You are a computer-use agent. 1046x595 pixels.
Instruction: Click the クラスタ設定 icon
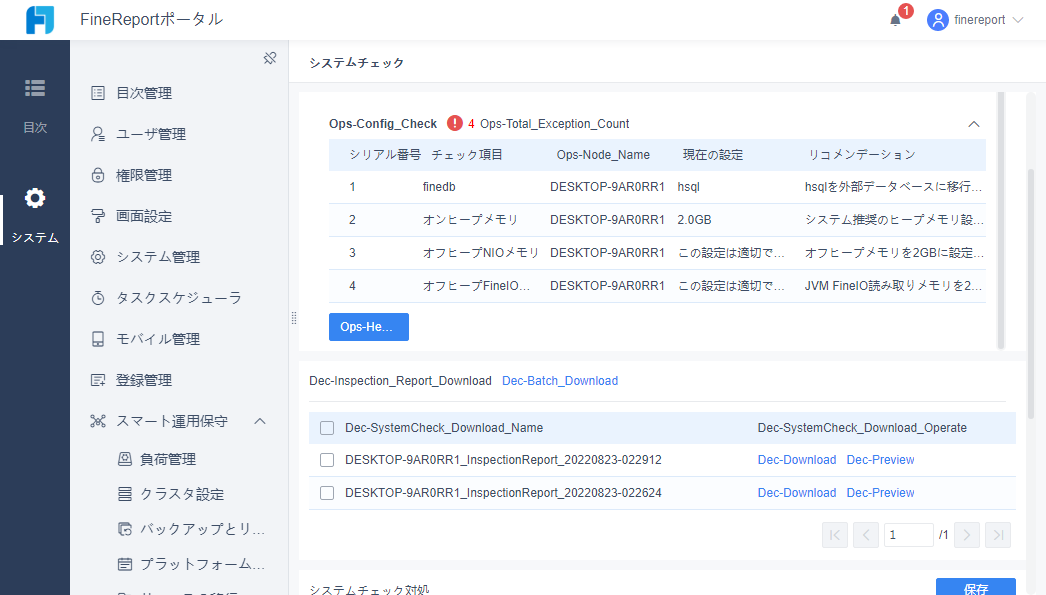point(125,494)
